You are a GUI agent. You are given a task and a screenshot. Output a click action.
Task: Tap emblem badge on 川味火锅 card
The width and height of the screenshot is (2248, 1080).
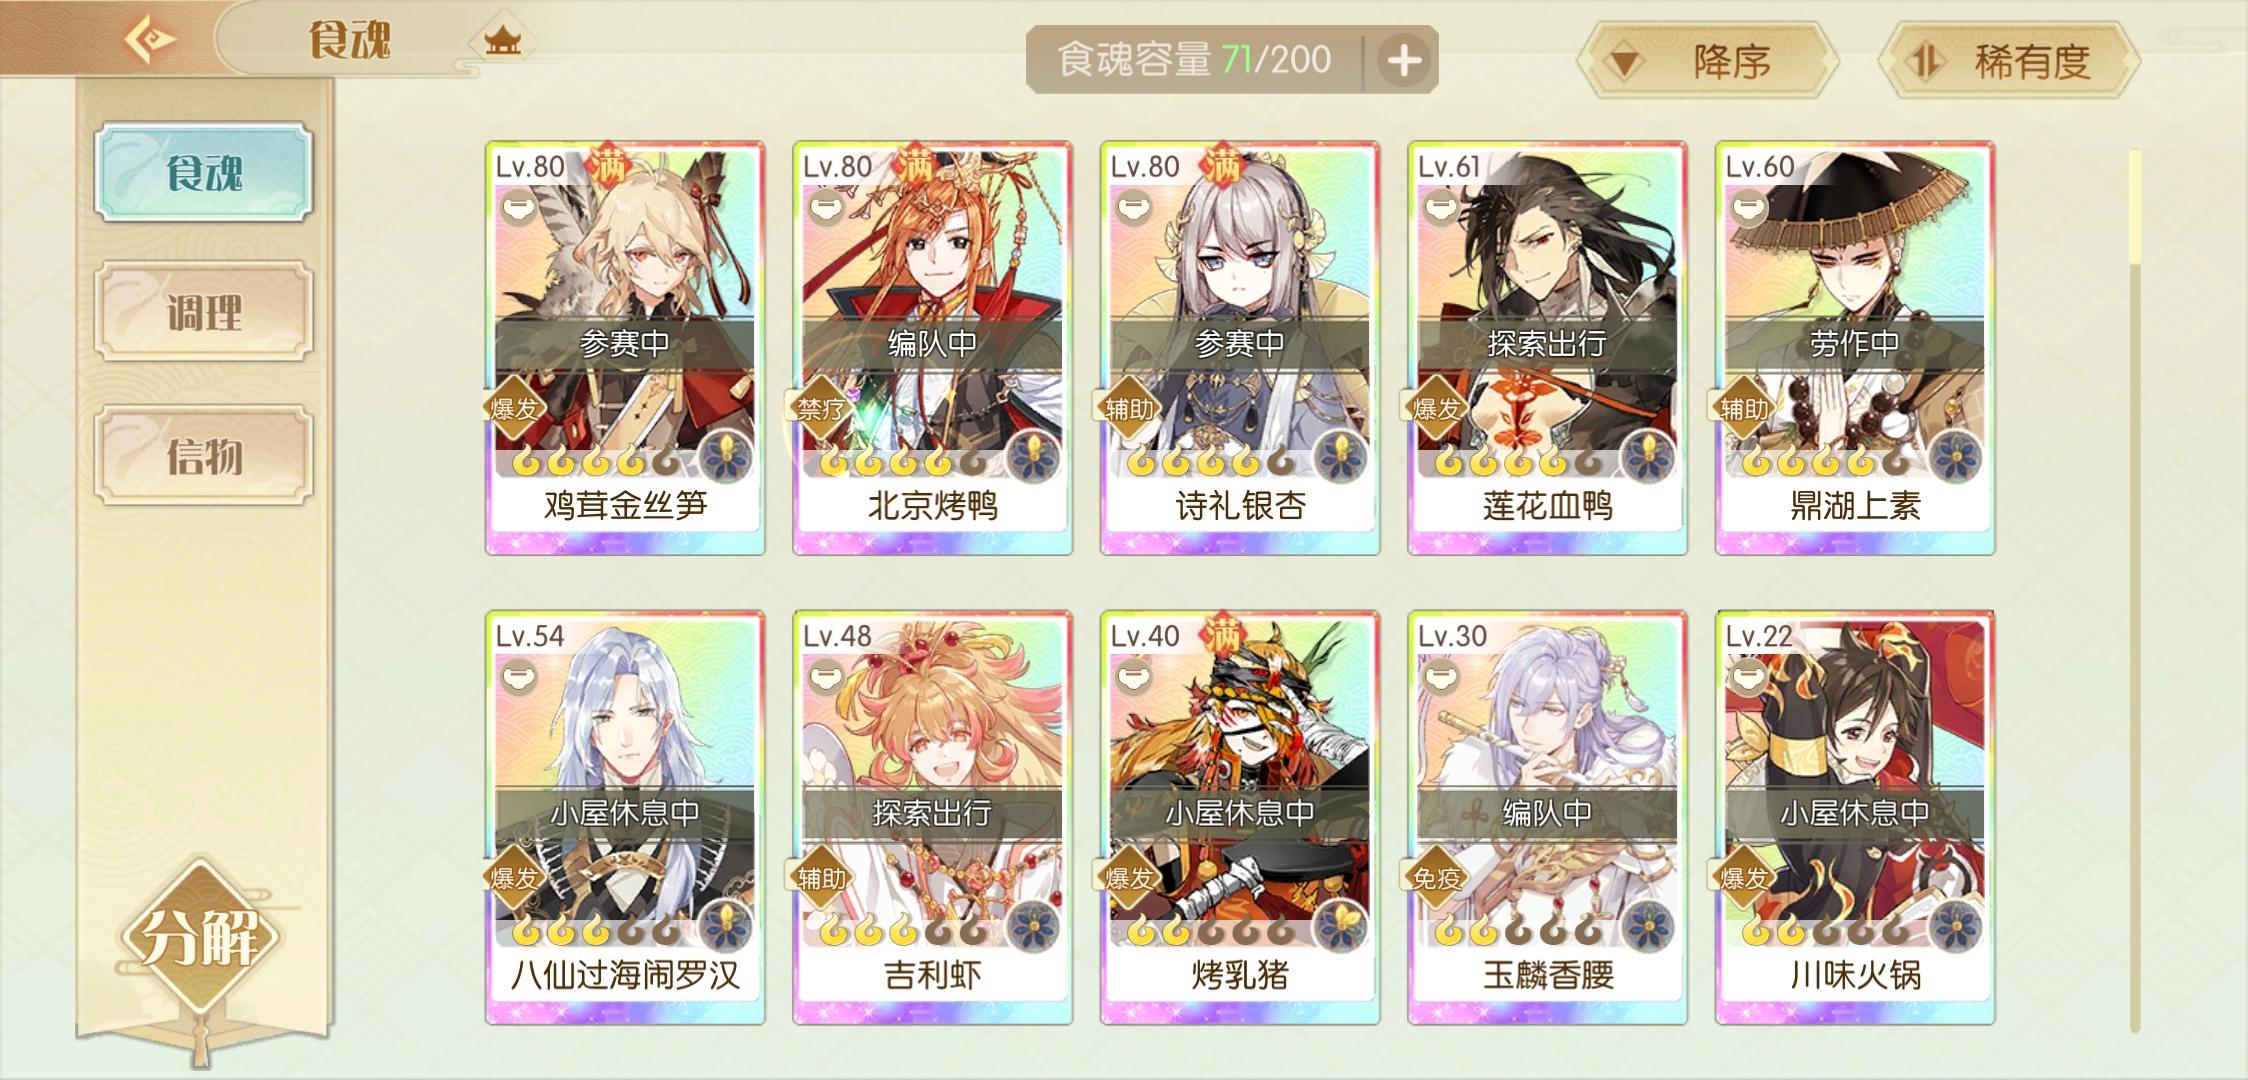click(1955, 926)
